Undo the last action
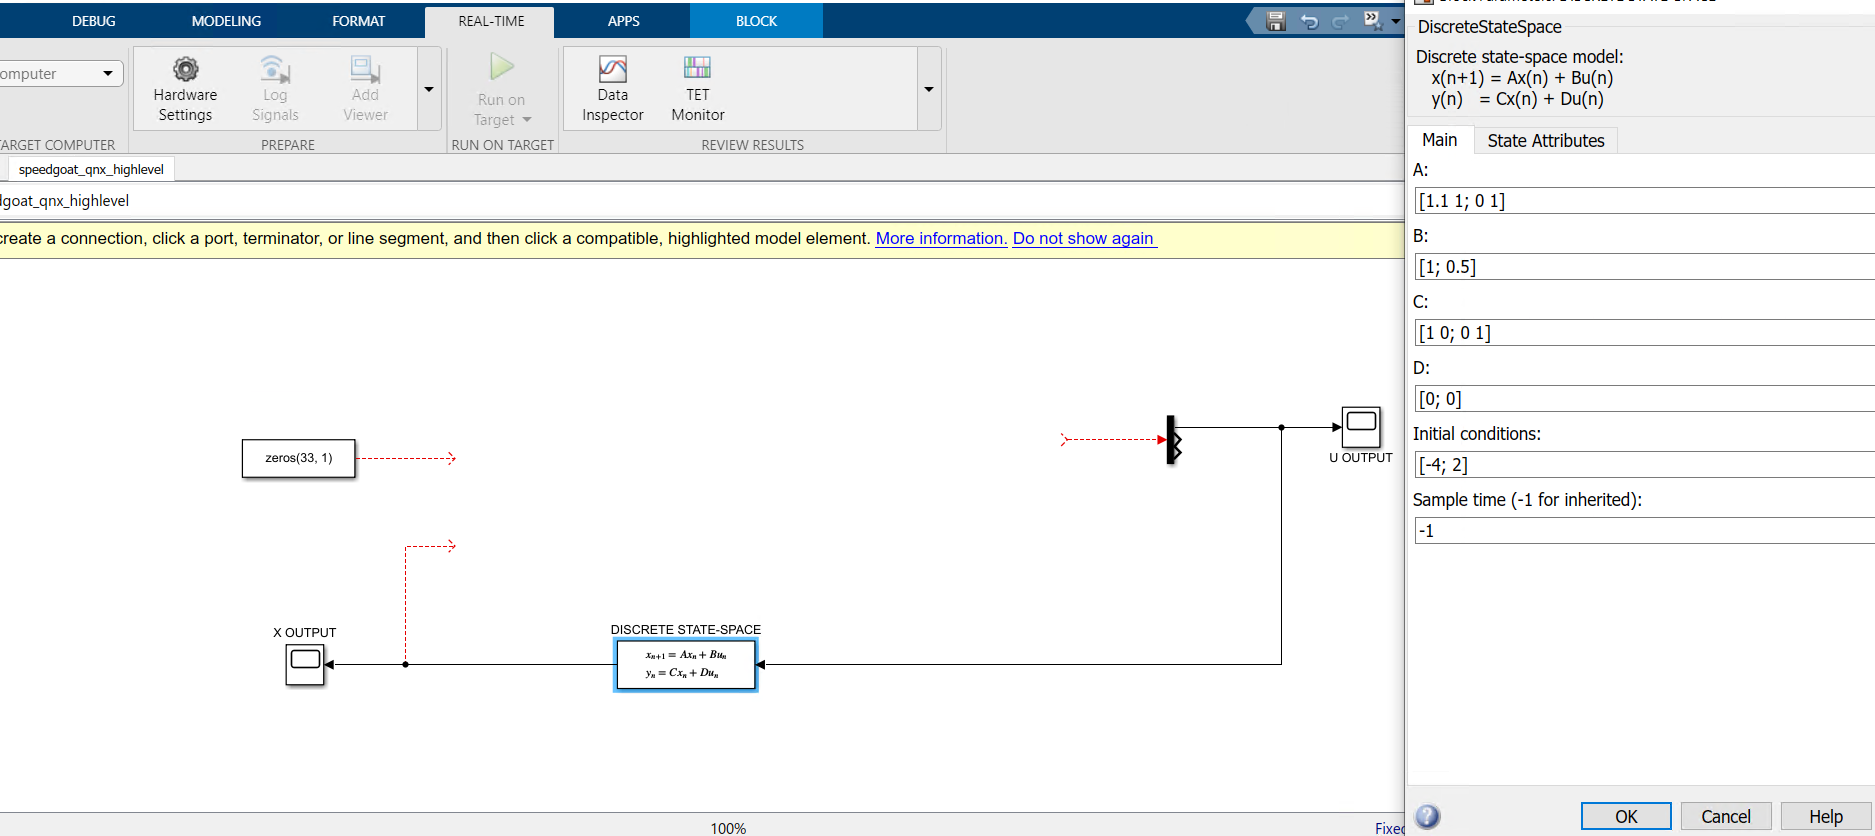The image size is (1875, 836). pyautogui.click(x=1308, y=21)
